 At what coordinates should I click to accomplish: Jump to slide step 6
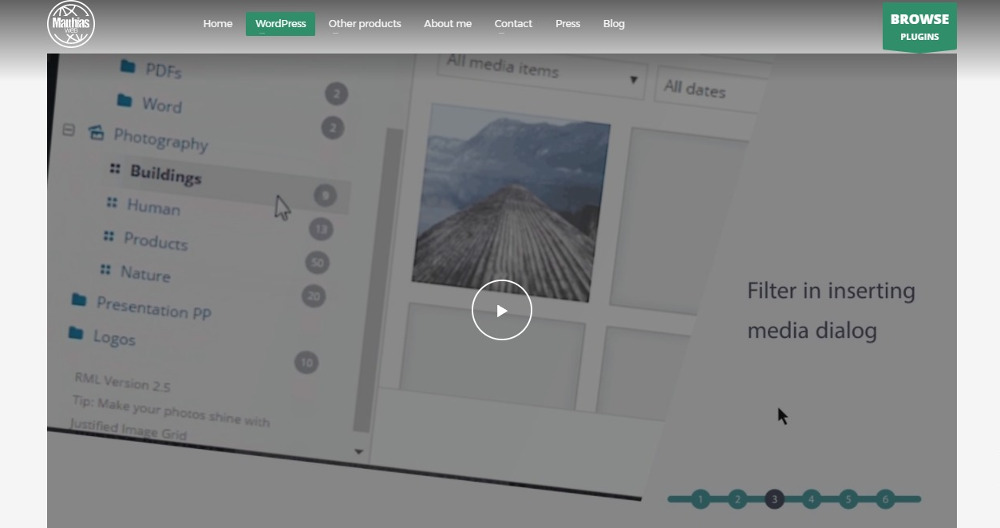[x=885, y=499]
